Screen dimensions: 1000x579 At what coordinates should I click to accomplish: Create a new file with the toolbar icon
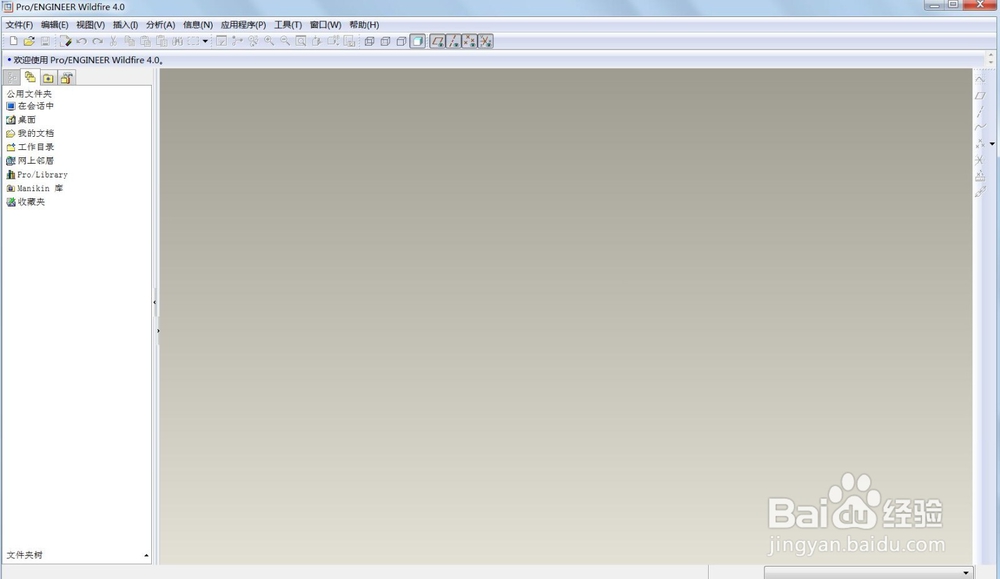(13, 41)
